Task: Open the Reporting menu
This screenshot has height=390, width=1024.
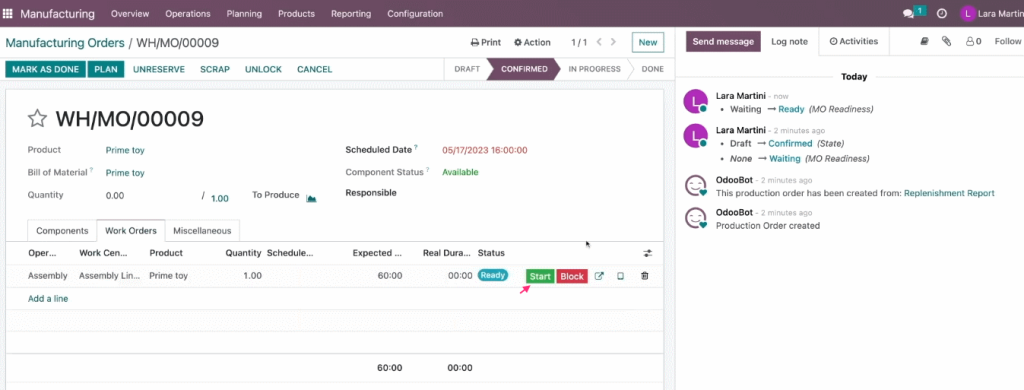Action: (x=351, y=14)
